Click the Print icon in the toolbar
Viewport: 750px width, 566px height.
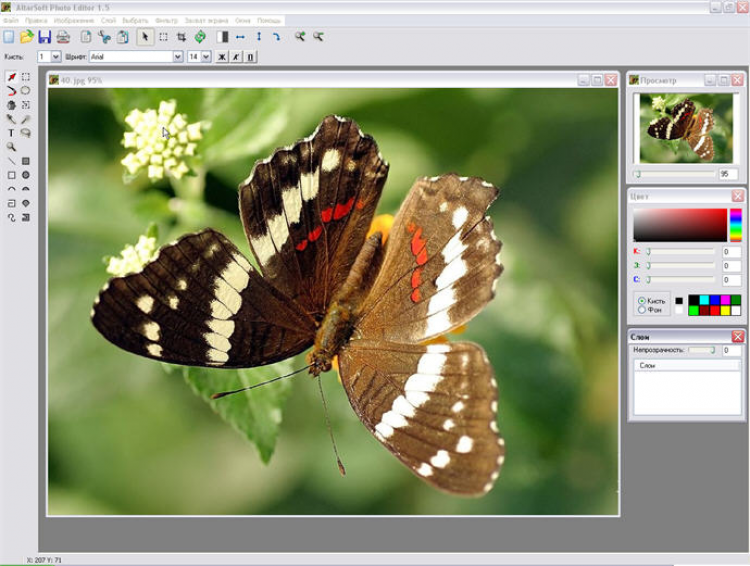coord(63,37)
